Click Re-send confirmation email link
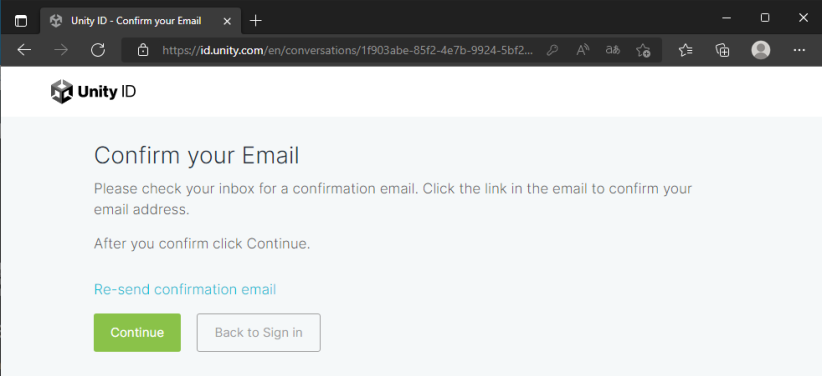This screenshot has width=822, height=376. tap(185, 289)
